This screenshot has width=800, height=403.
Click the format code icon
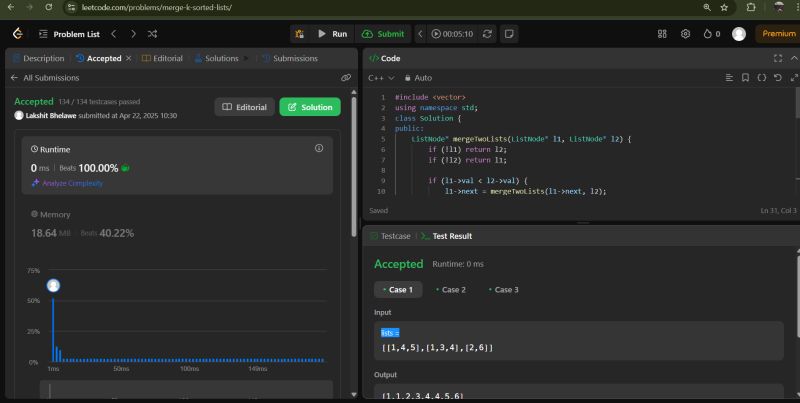[x=729, y=78]
